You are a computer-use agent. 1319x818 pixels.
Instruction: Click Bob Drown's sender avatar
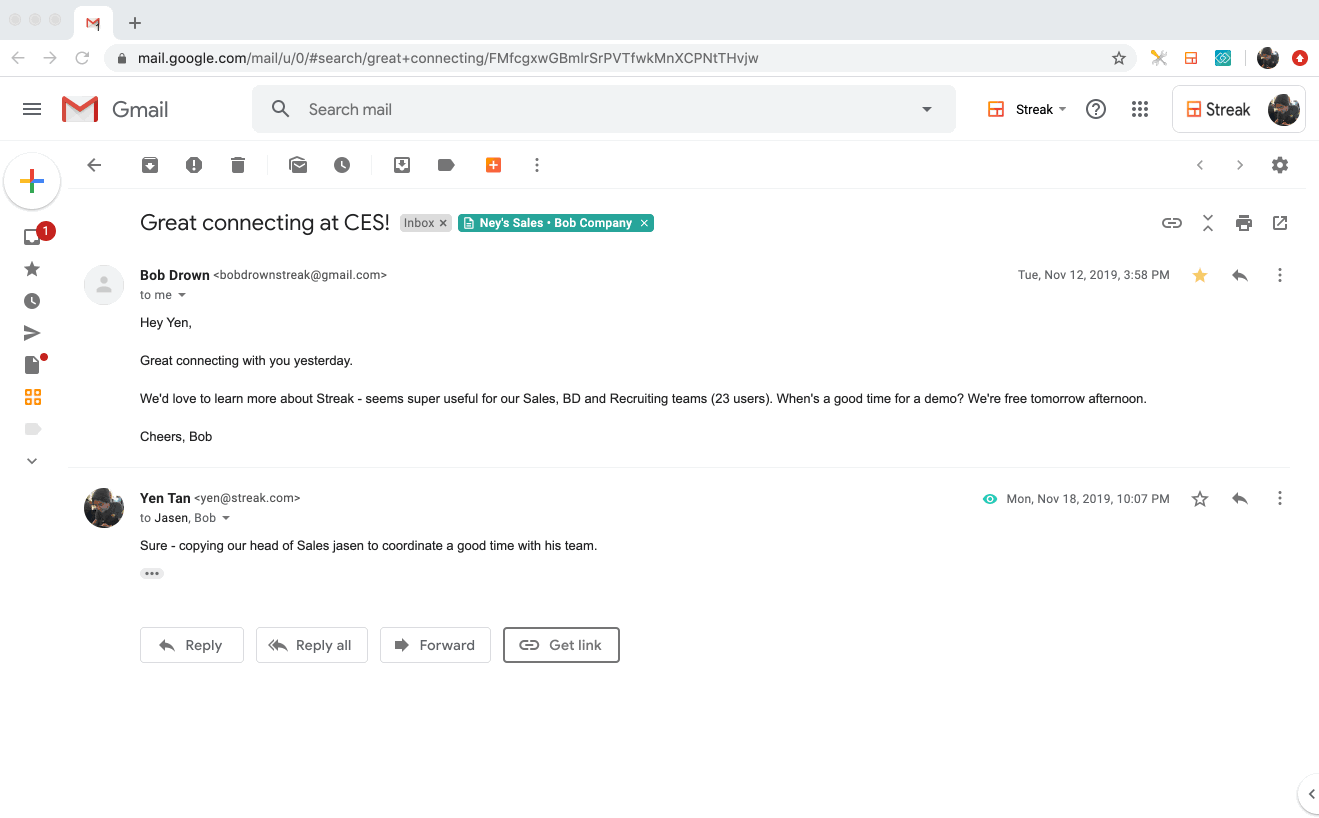(x=104, y=285)
